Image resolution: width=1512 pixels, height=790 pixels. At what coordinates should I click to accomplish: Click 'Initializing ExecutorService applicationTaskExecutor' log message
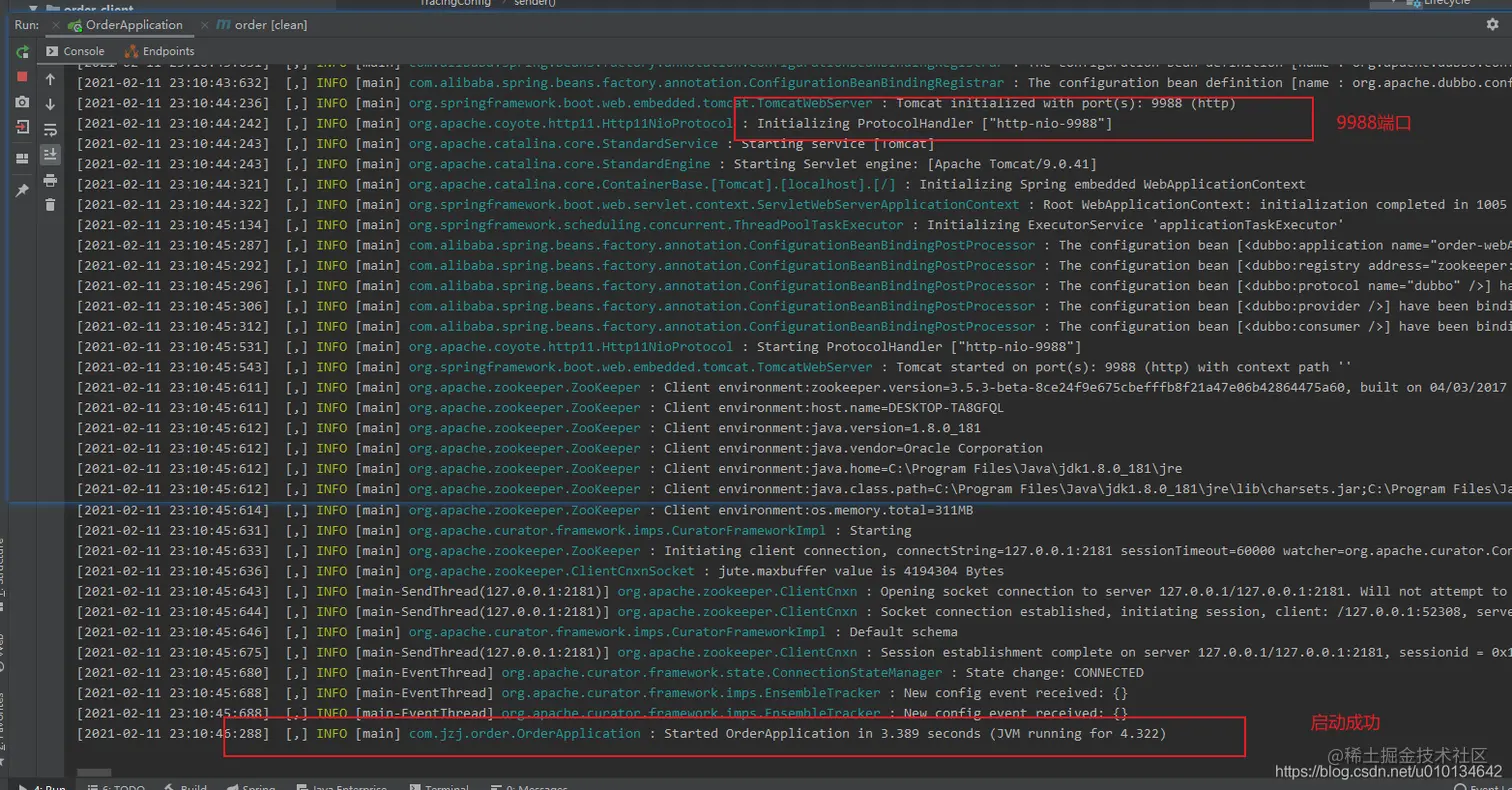pos(1137,225)
